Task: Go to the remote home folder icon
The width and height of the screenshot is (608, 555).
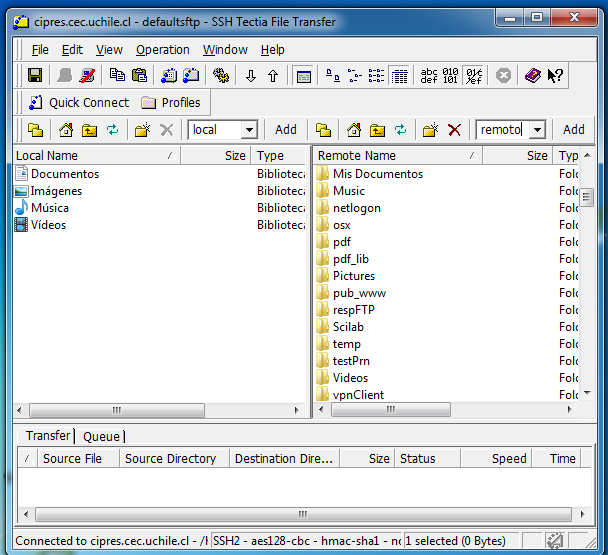Action: tap(354, 130)
